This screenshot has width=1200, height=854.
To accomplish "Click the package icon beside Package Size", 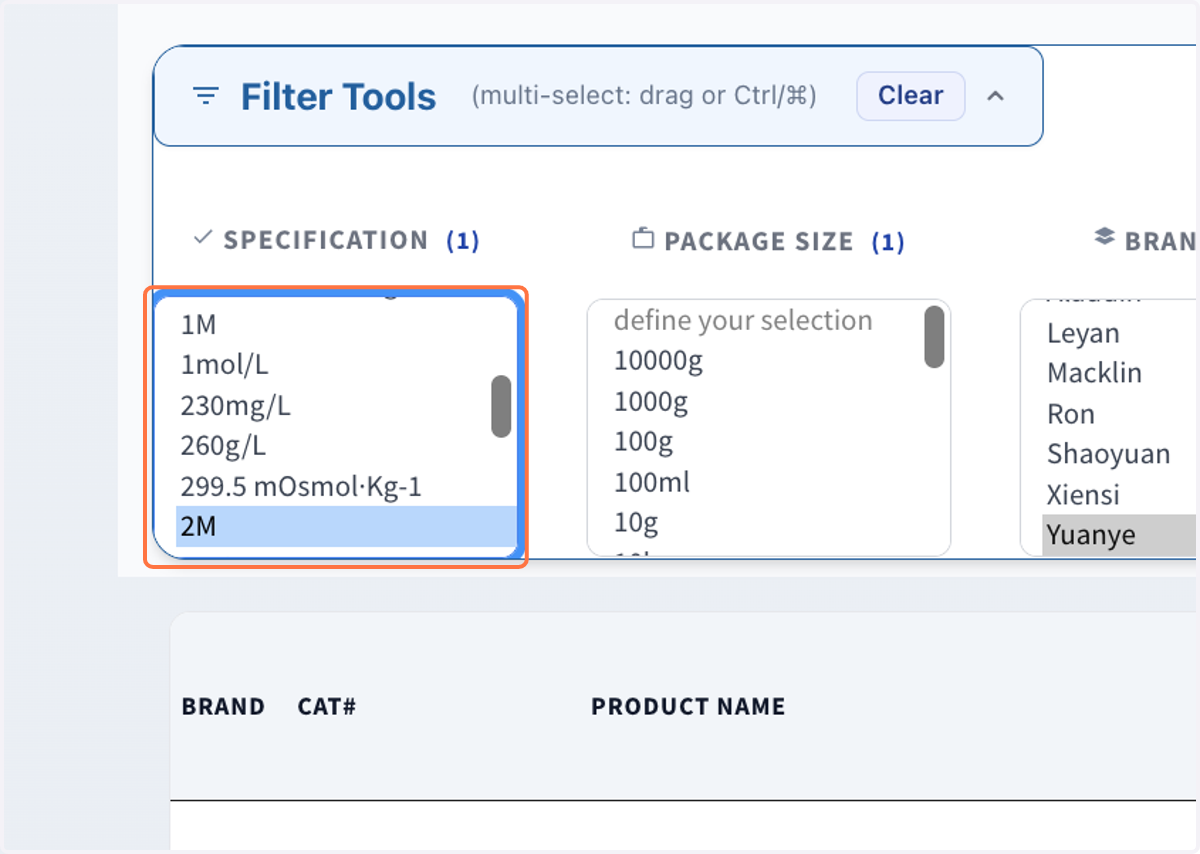I will click(x=643, y=239).
